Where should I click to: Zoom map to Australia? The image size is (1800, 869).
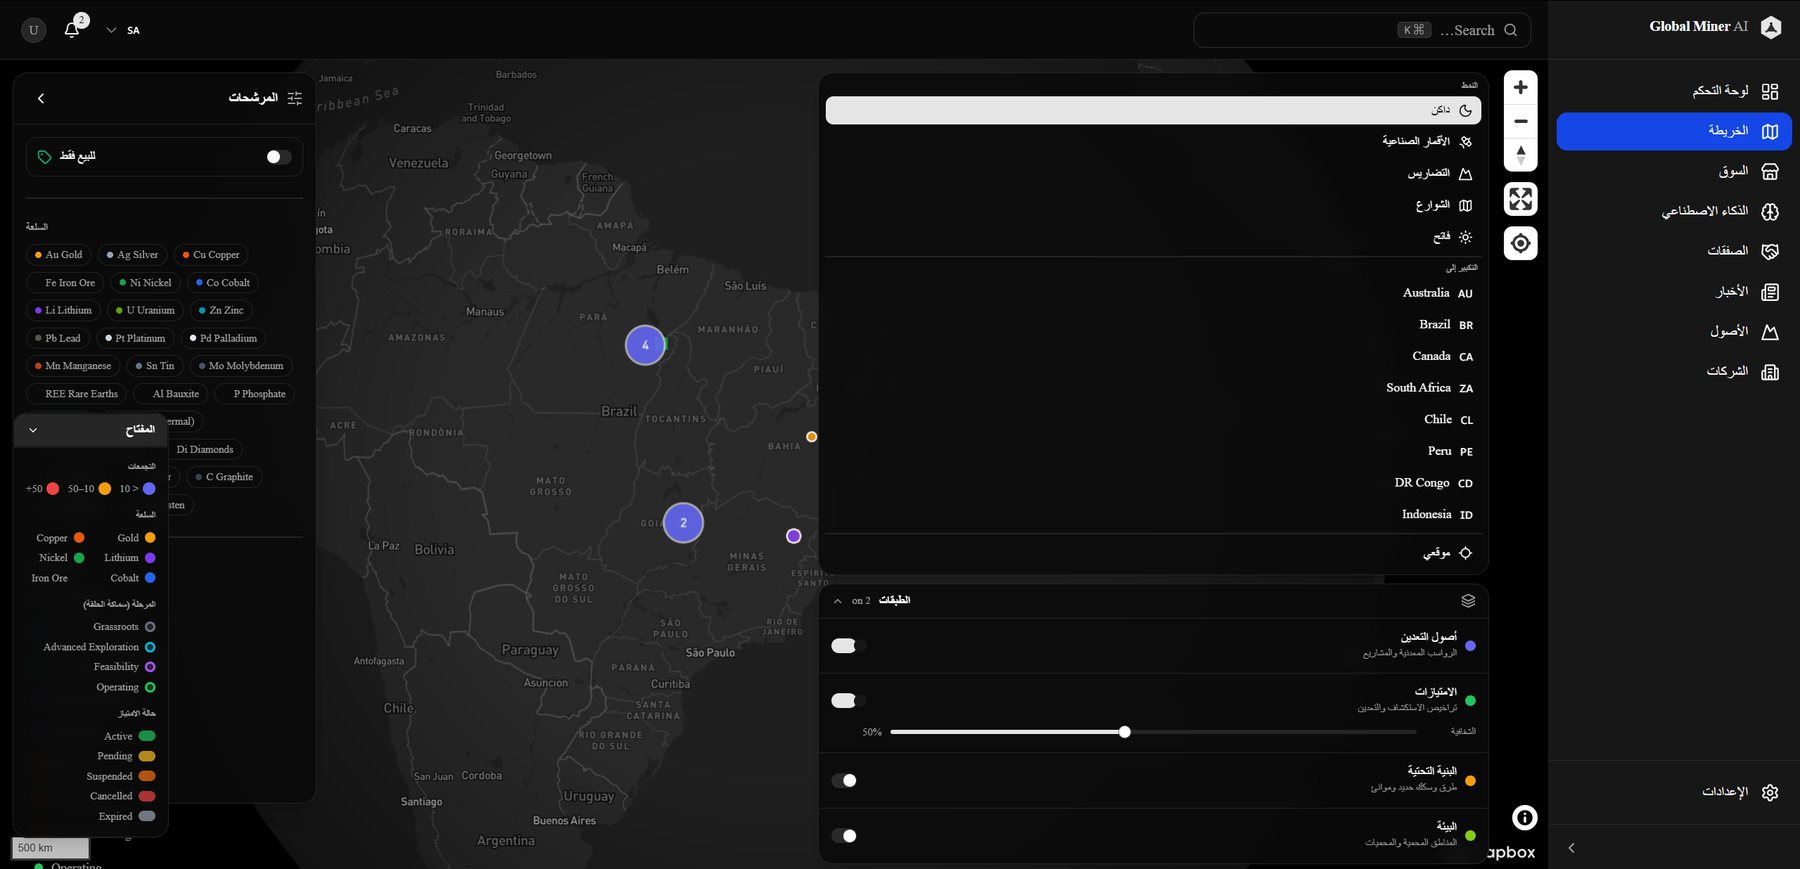click(1153, 293)
